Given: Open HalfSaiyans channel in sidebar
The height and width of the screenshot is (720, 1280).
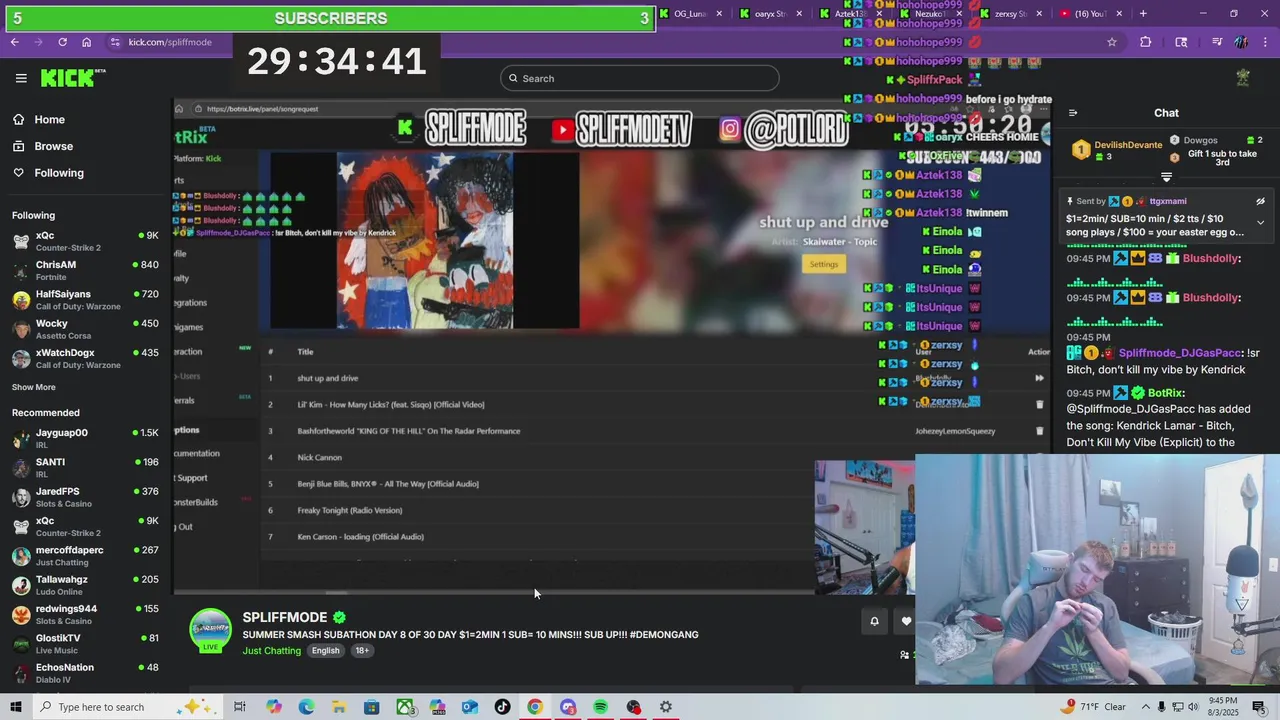Looking at the screenshot, I should click(x=86, y=300).
